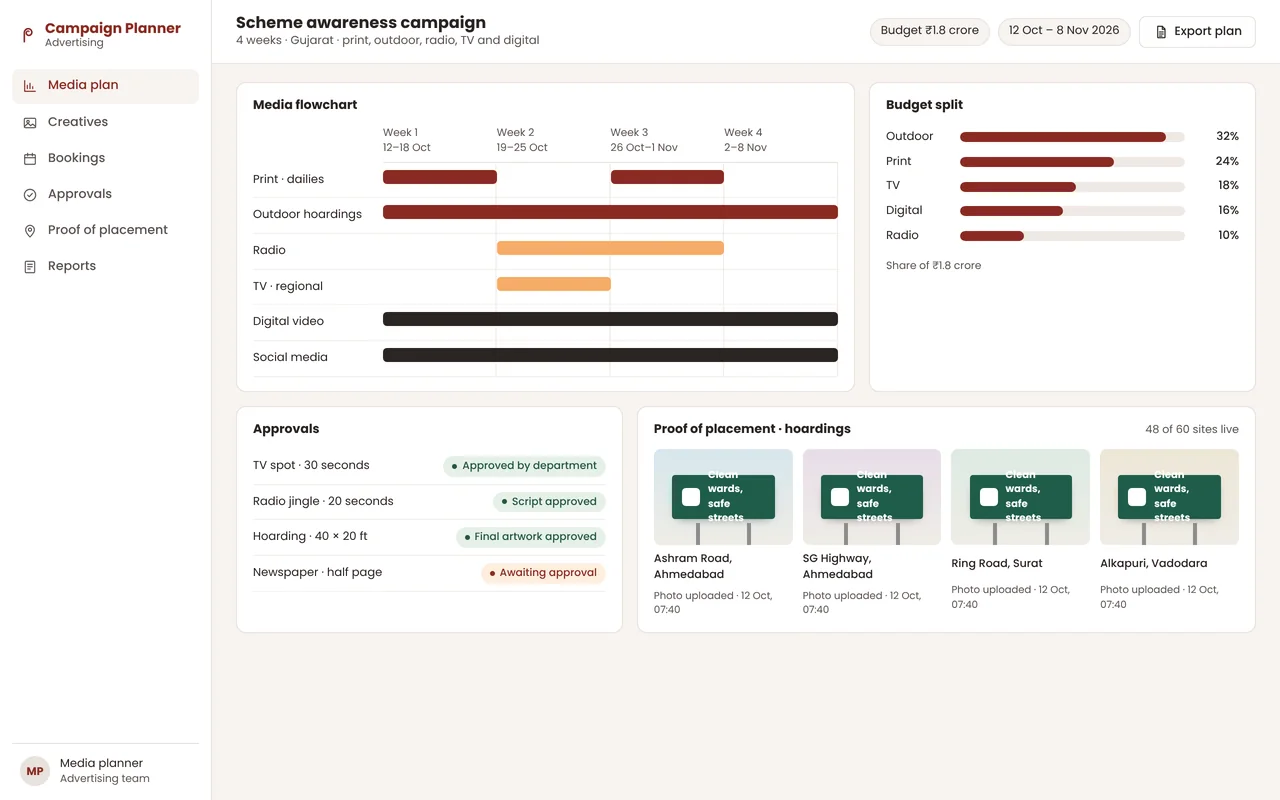Open the Alkapuri, Vadodara hoarding photo
The height and width of the screenshot is (800, 1280).
tap(1169, 497)
